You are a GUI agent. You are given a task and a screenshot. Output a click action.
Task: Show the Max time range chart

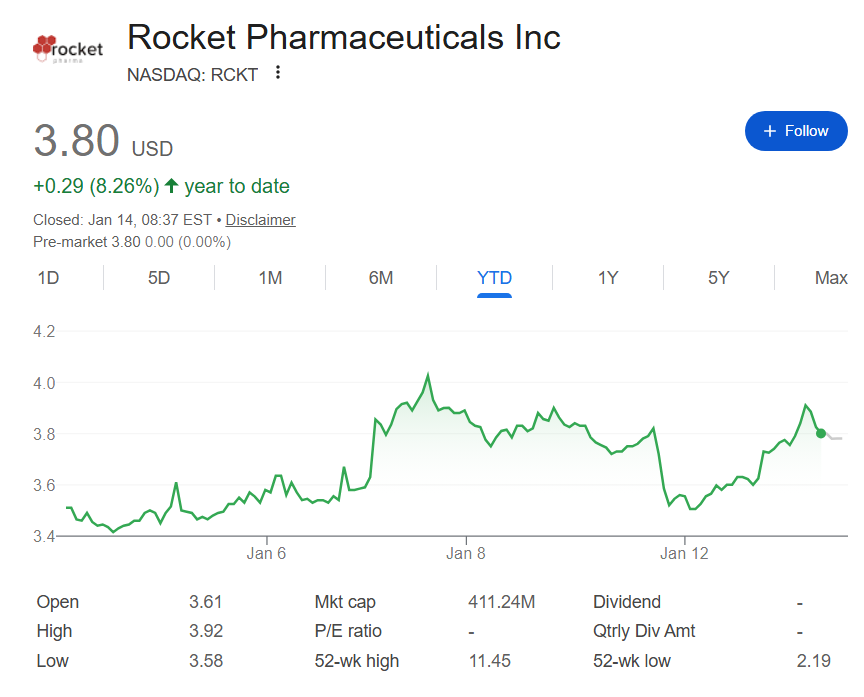831,278
